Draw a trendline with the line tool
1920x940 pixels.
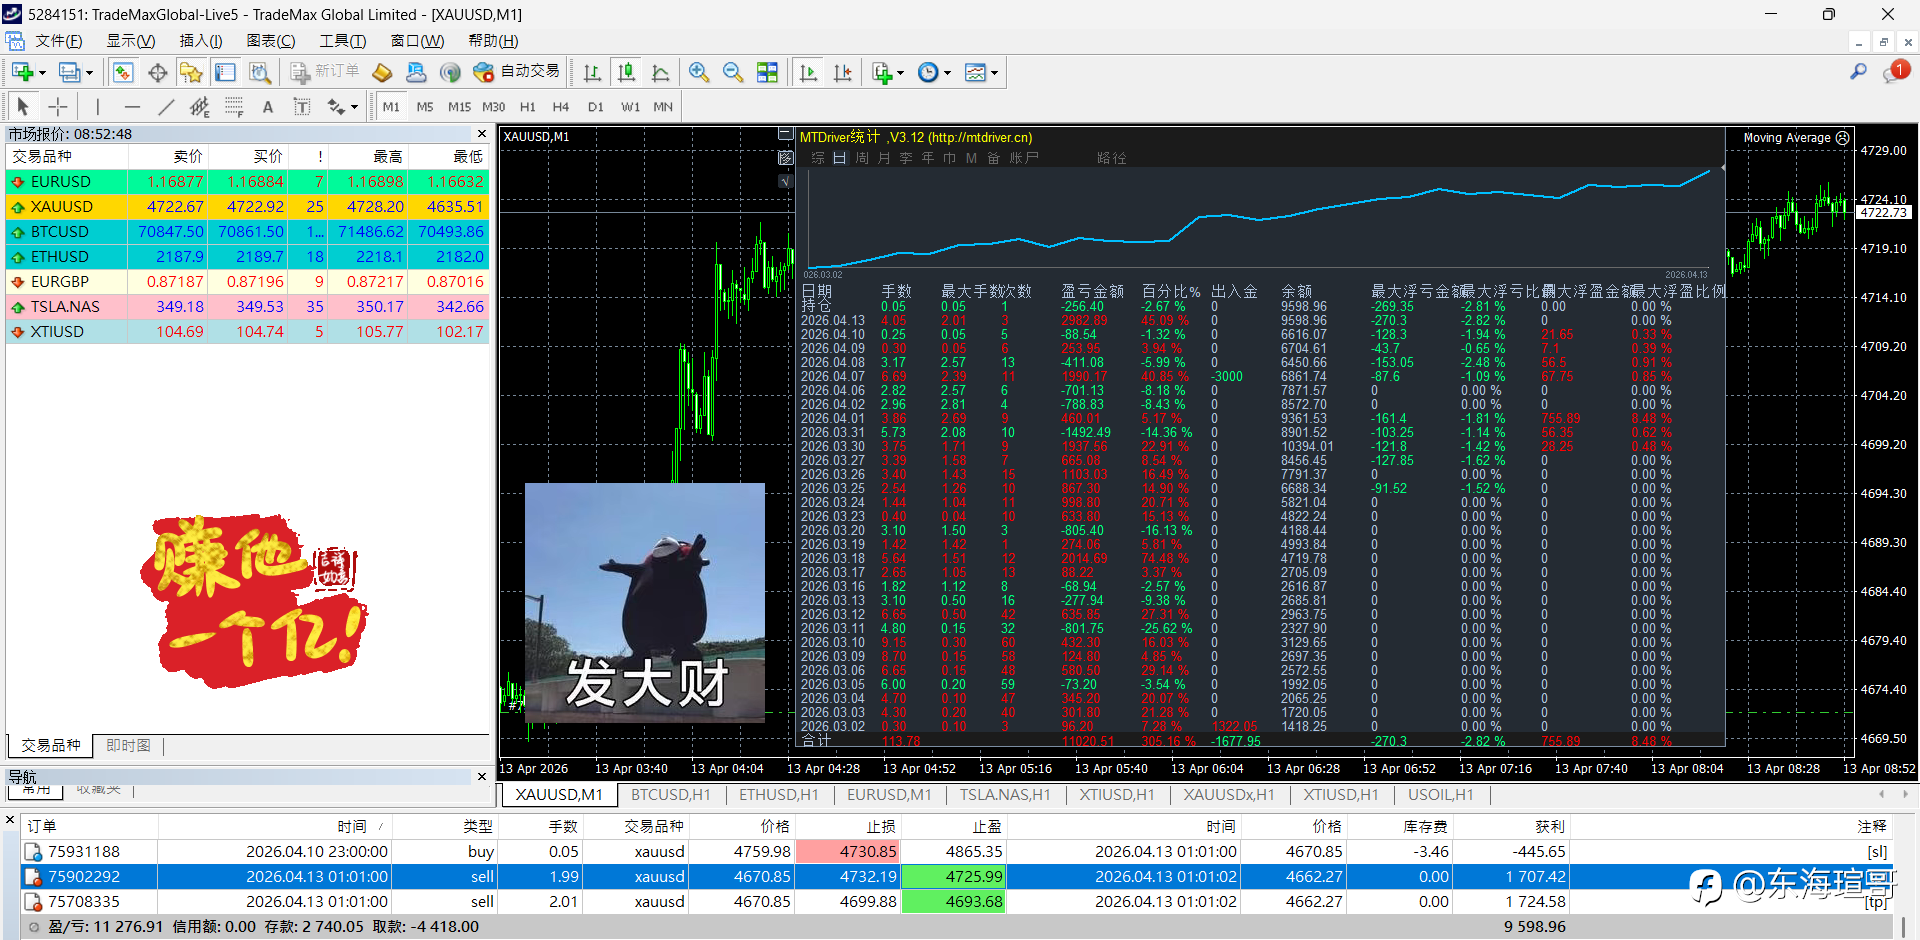(x=166, y=107)
